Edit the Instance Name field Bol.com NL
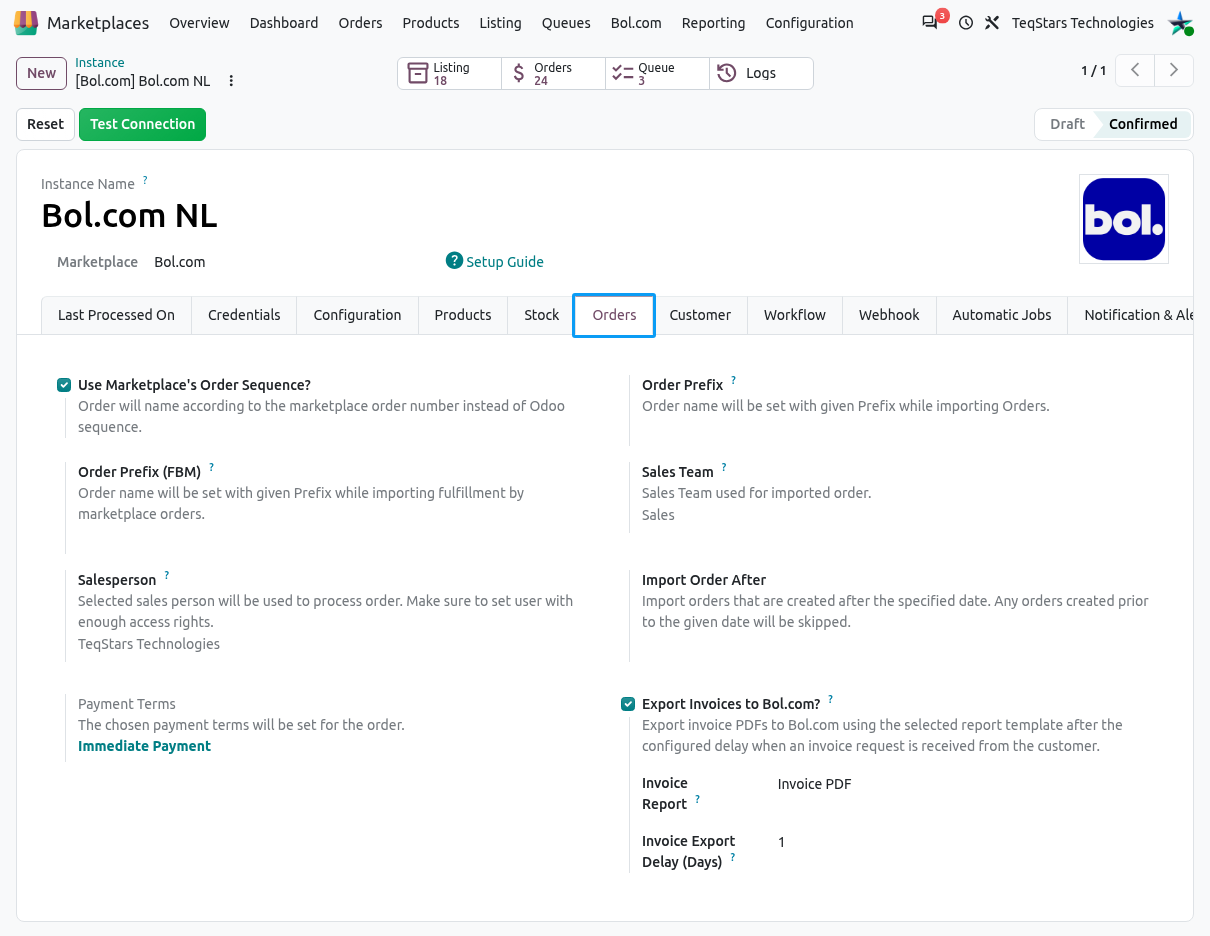The image size is (1210, 936). (129, 215)
